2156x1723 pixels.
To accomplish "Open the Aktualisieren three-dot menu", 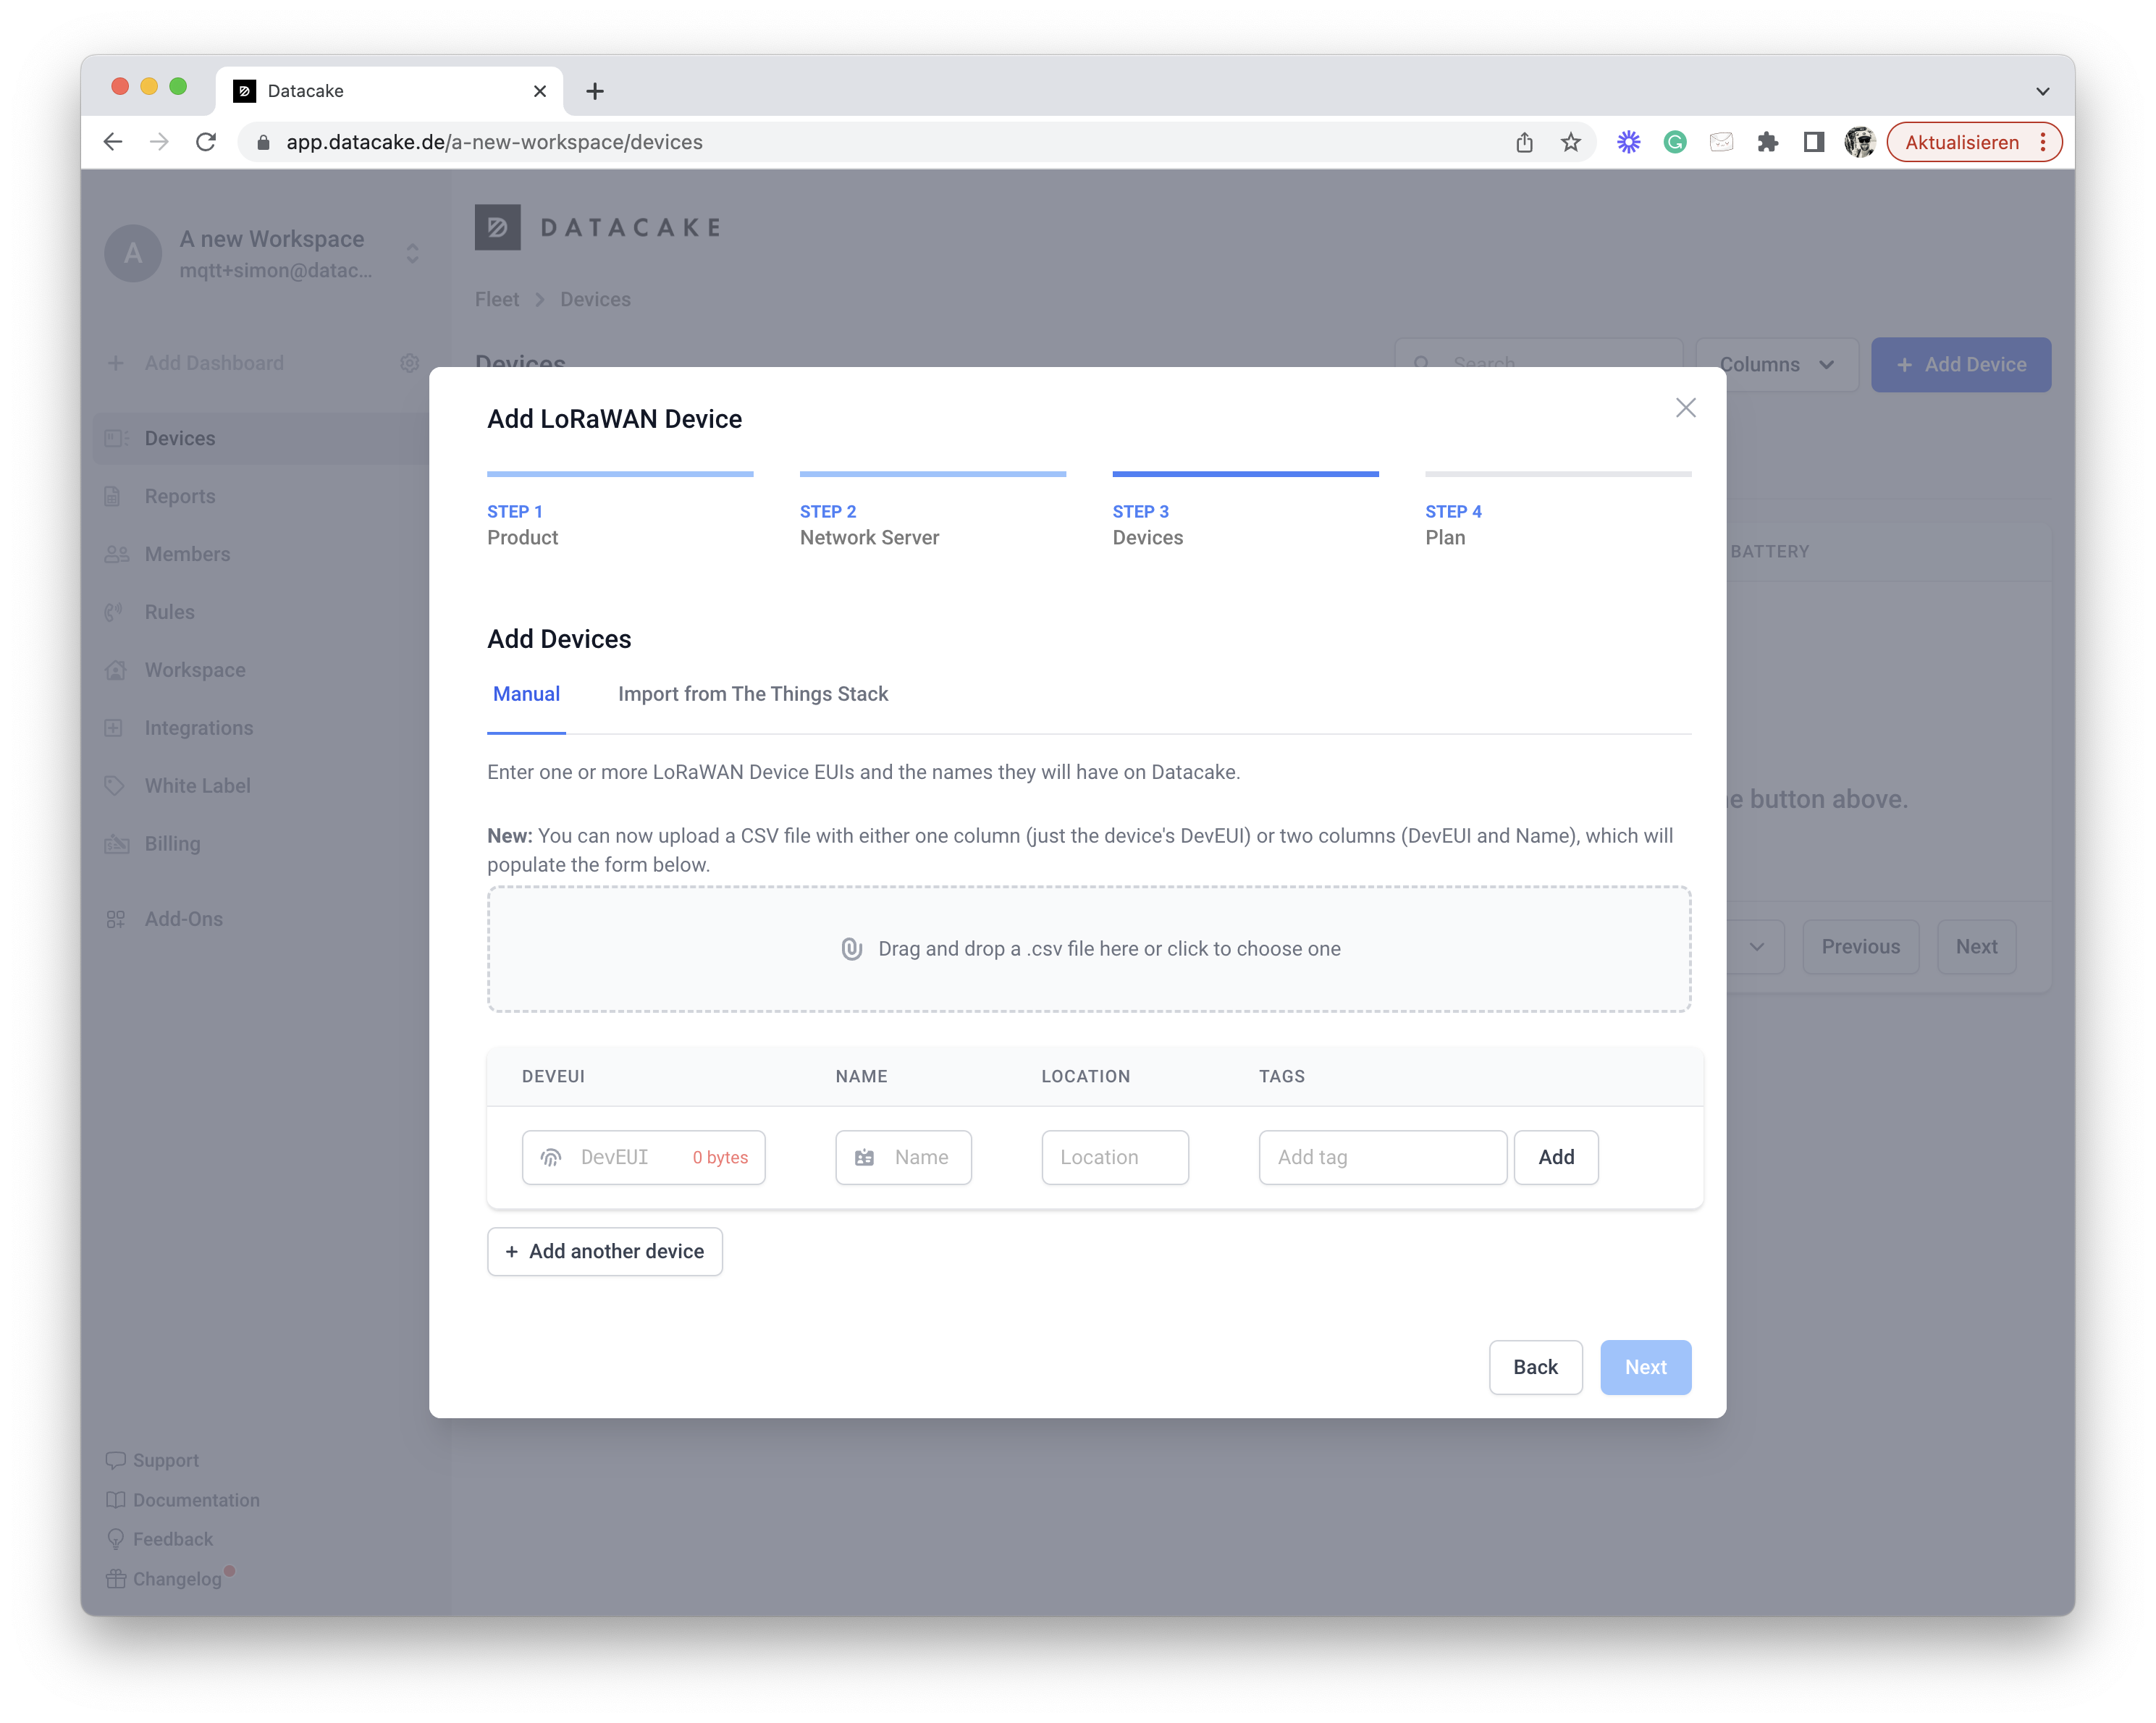I will (2043, 142).
